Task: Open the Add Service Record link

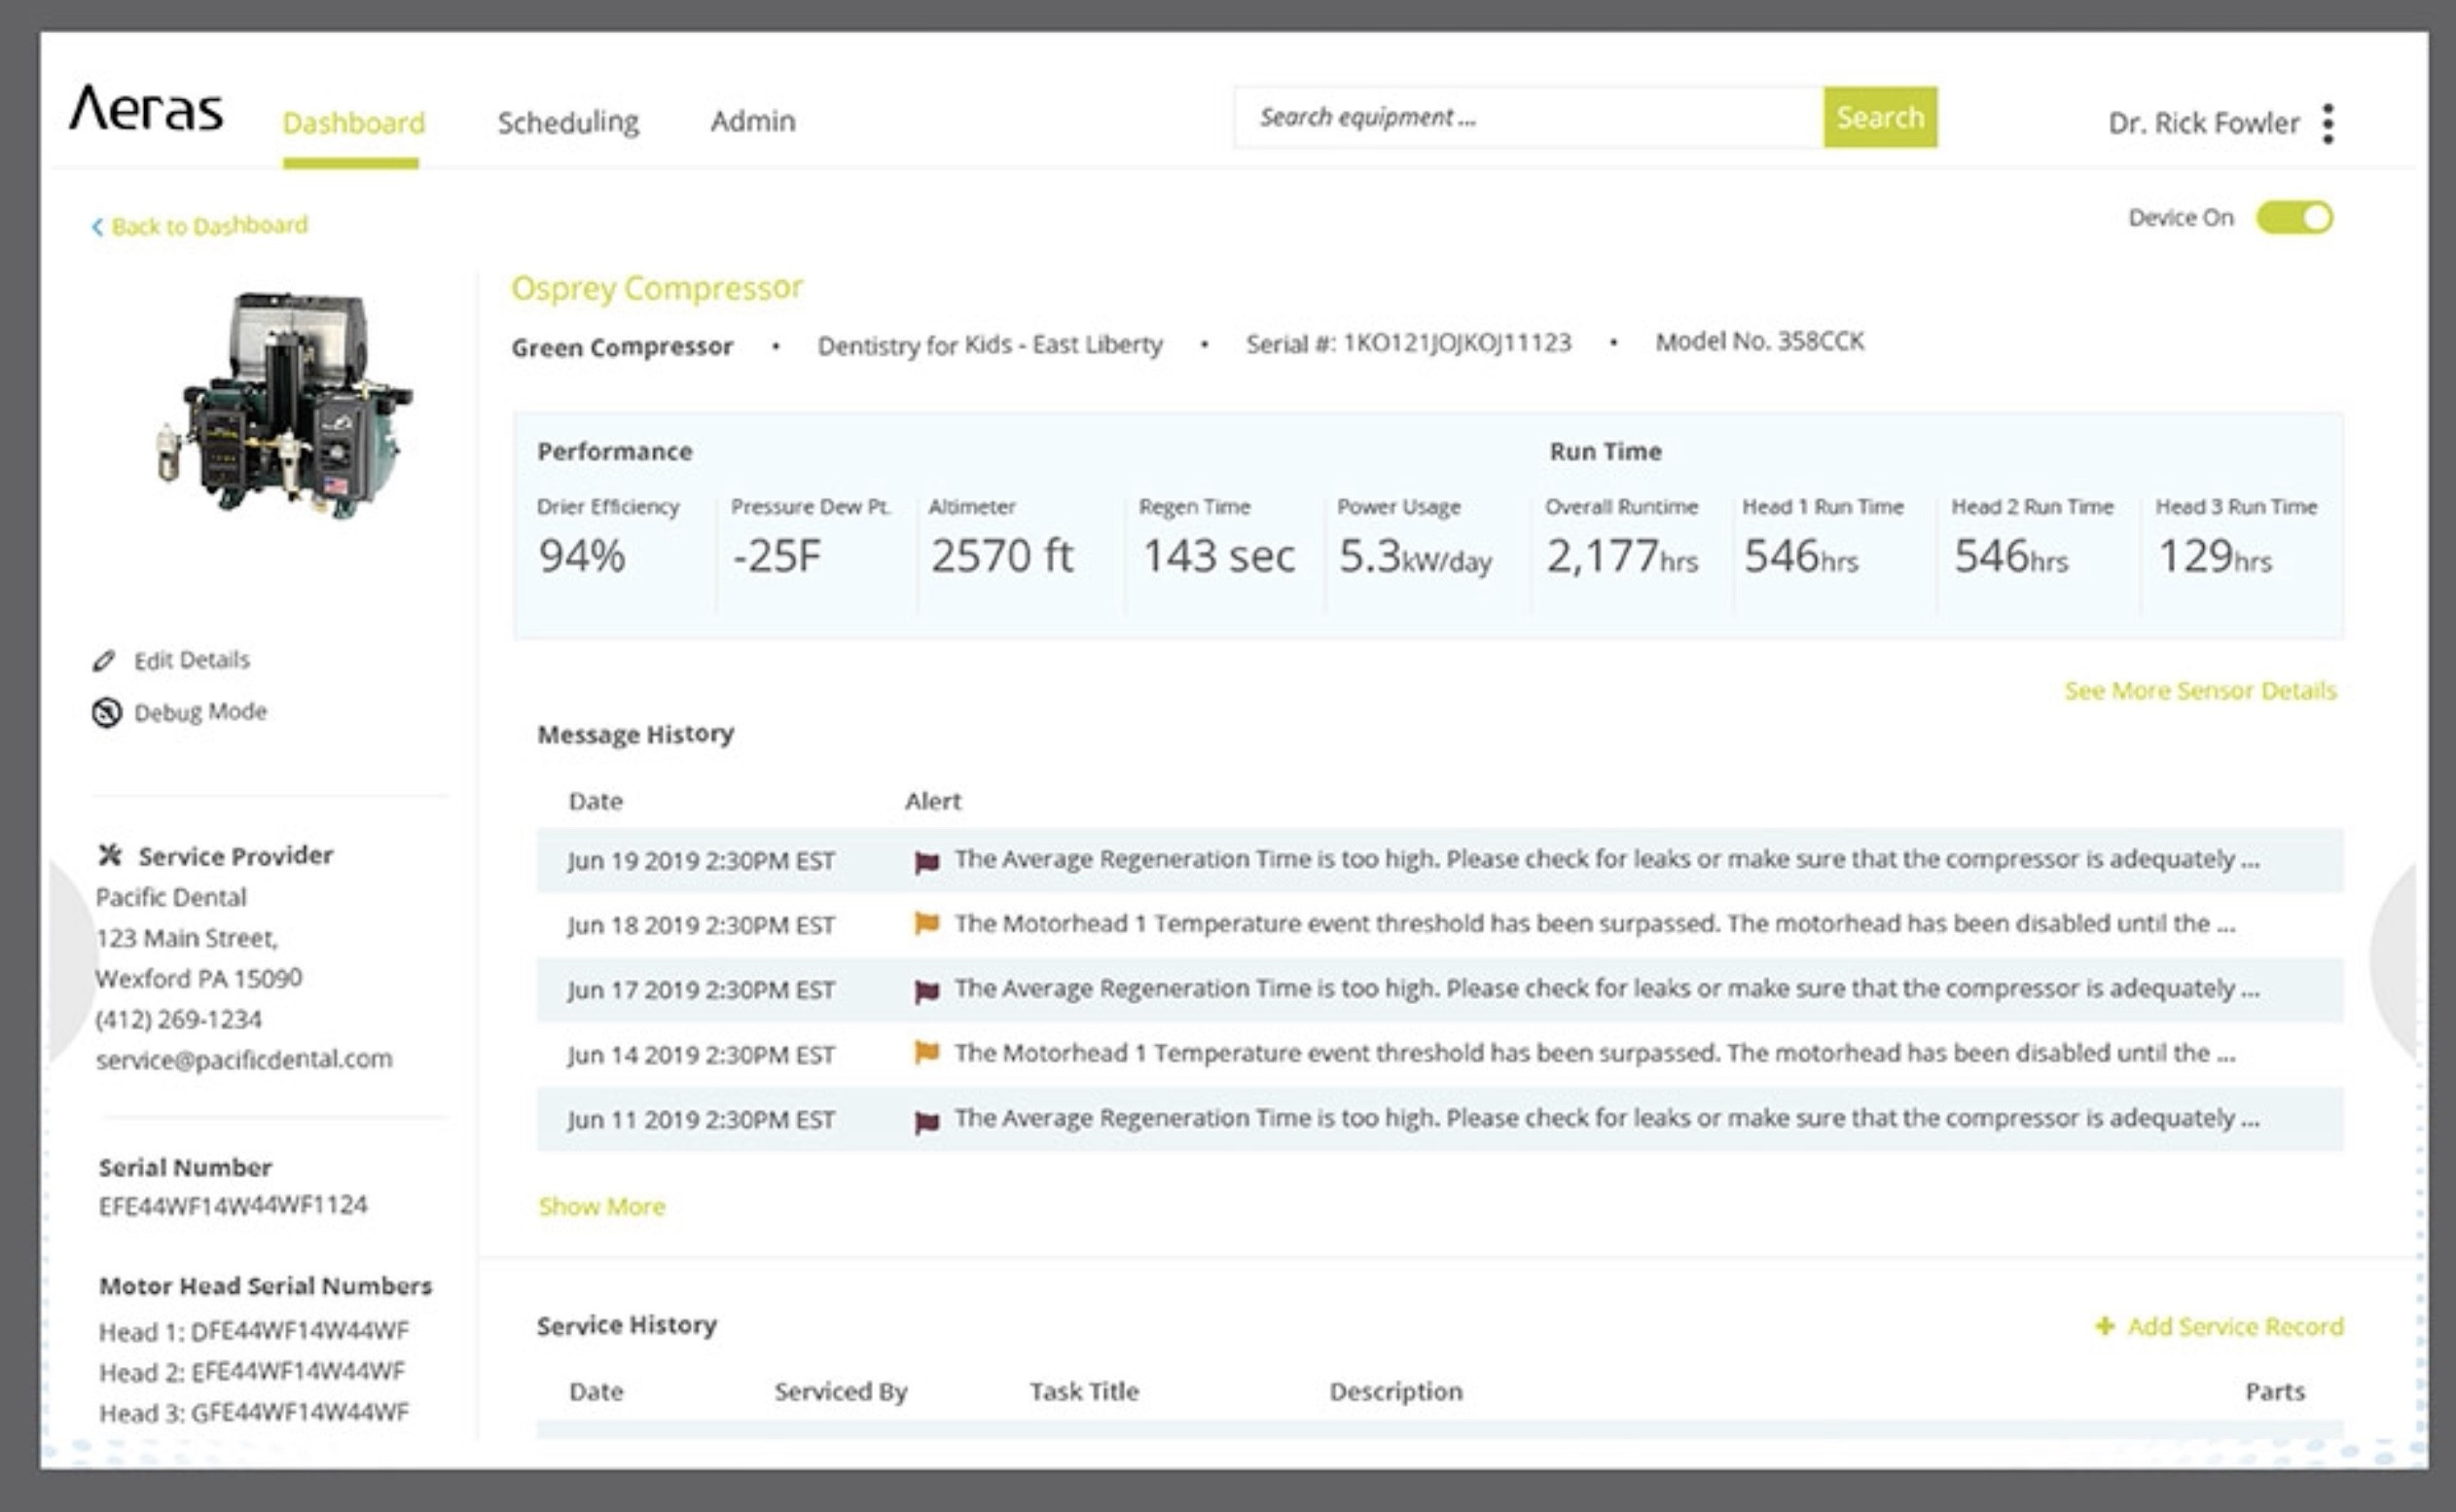Action: tap(2234, 1326)
